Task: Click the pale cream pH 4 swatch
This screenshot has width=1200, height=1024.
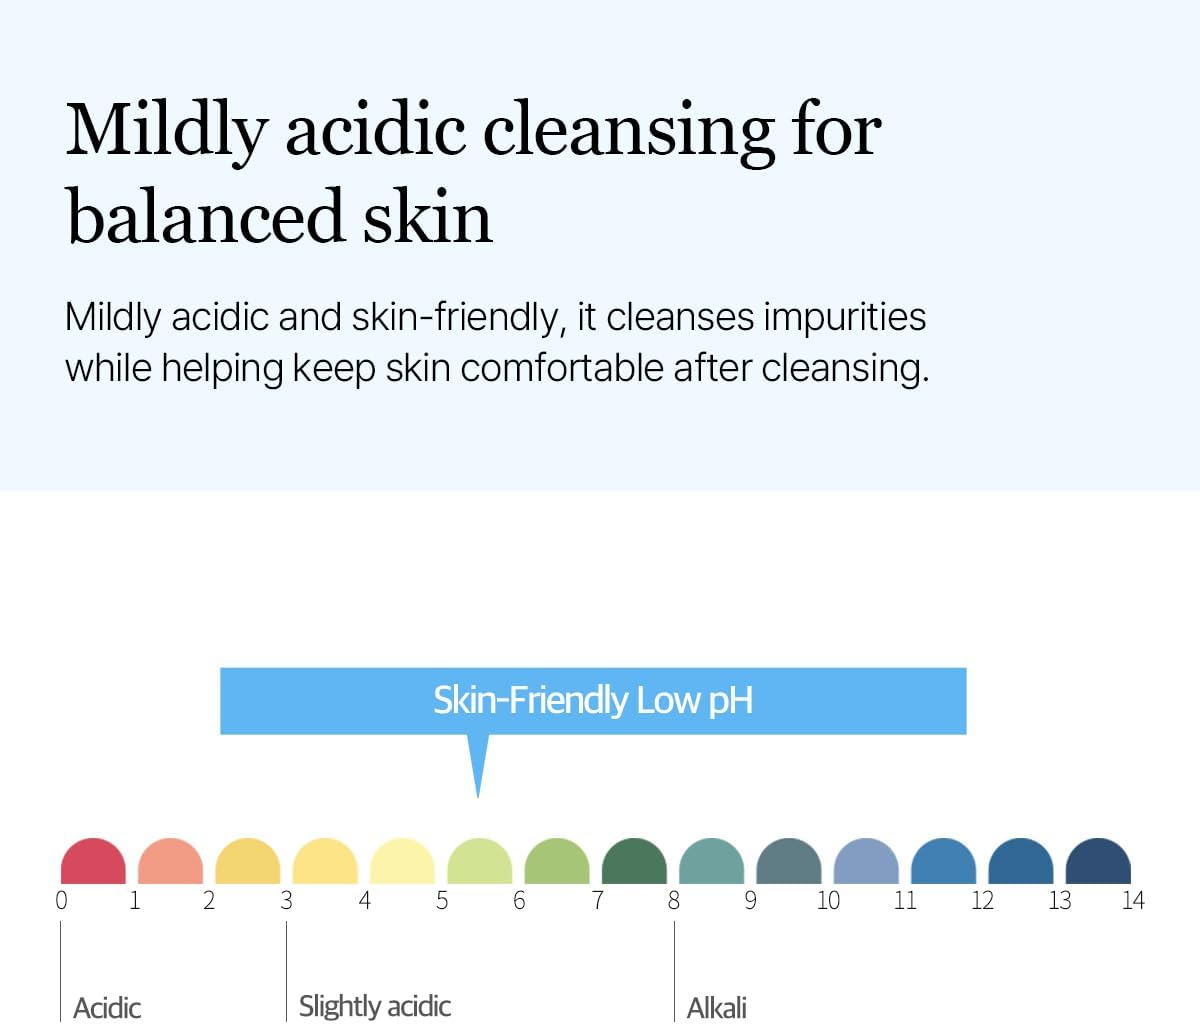Action: (x=402, y=861)
